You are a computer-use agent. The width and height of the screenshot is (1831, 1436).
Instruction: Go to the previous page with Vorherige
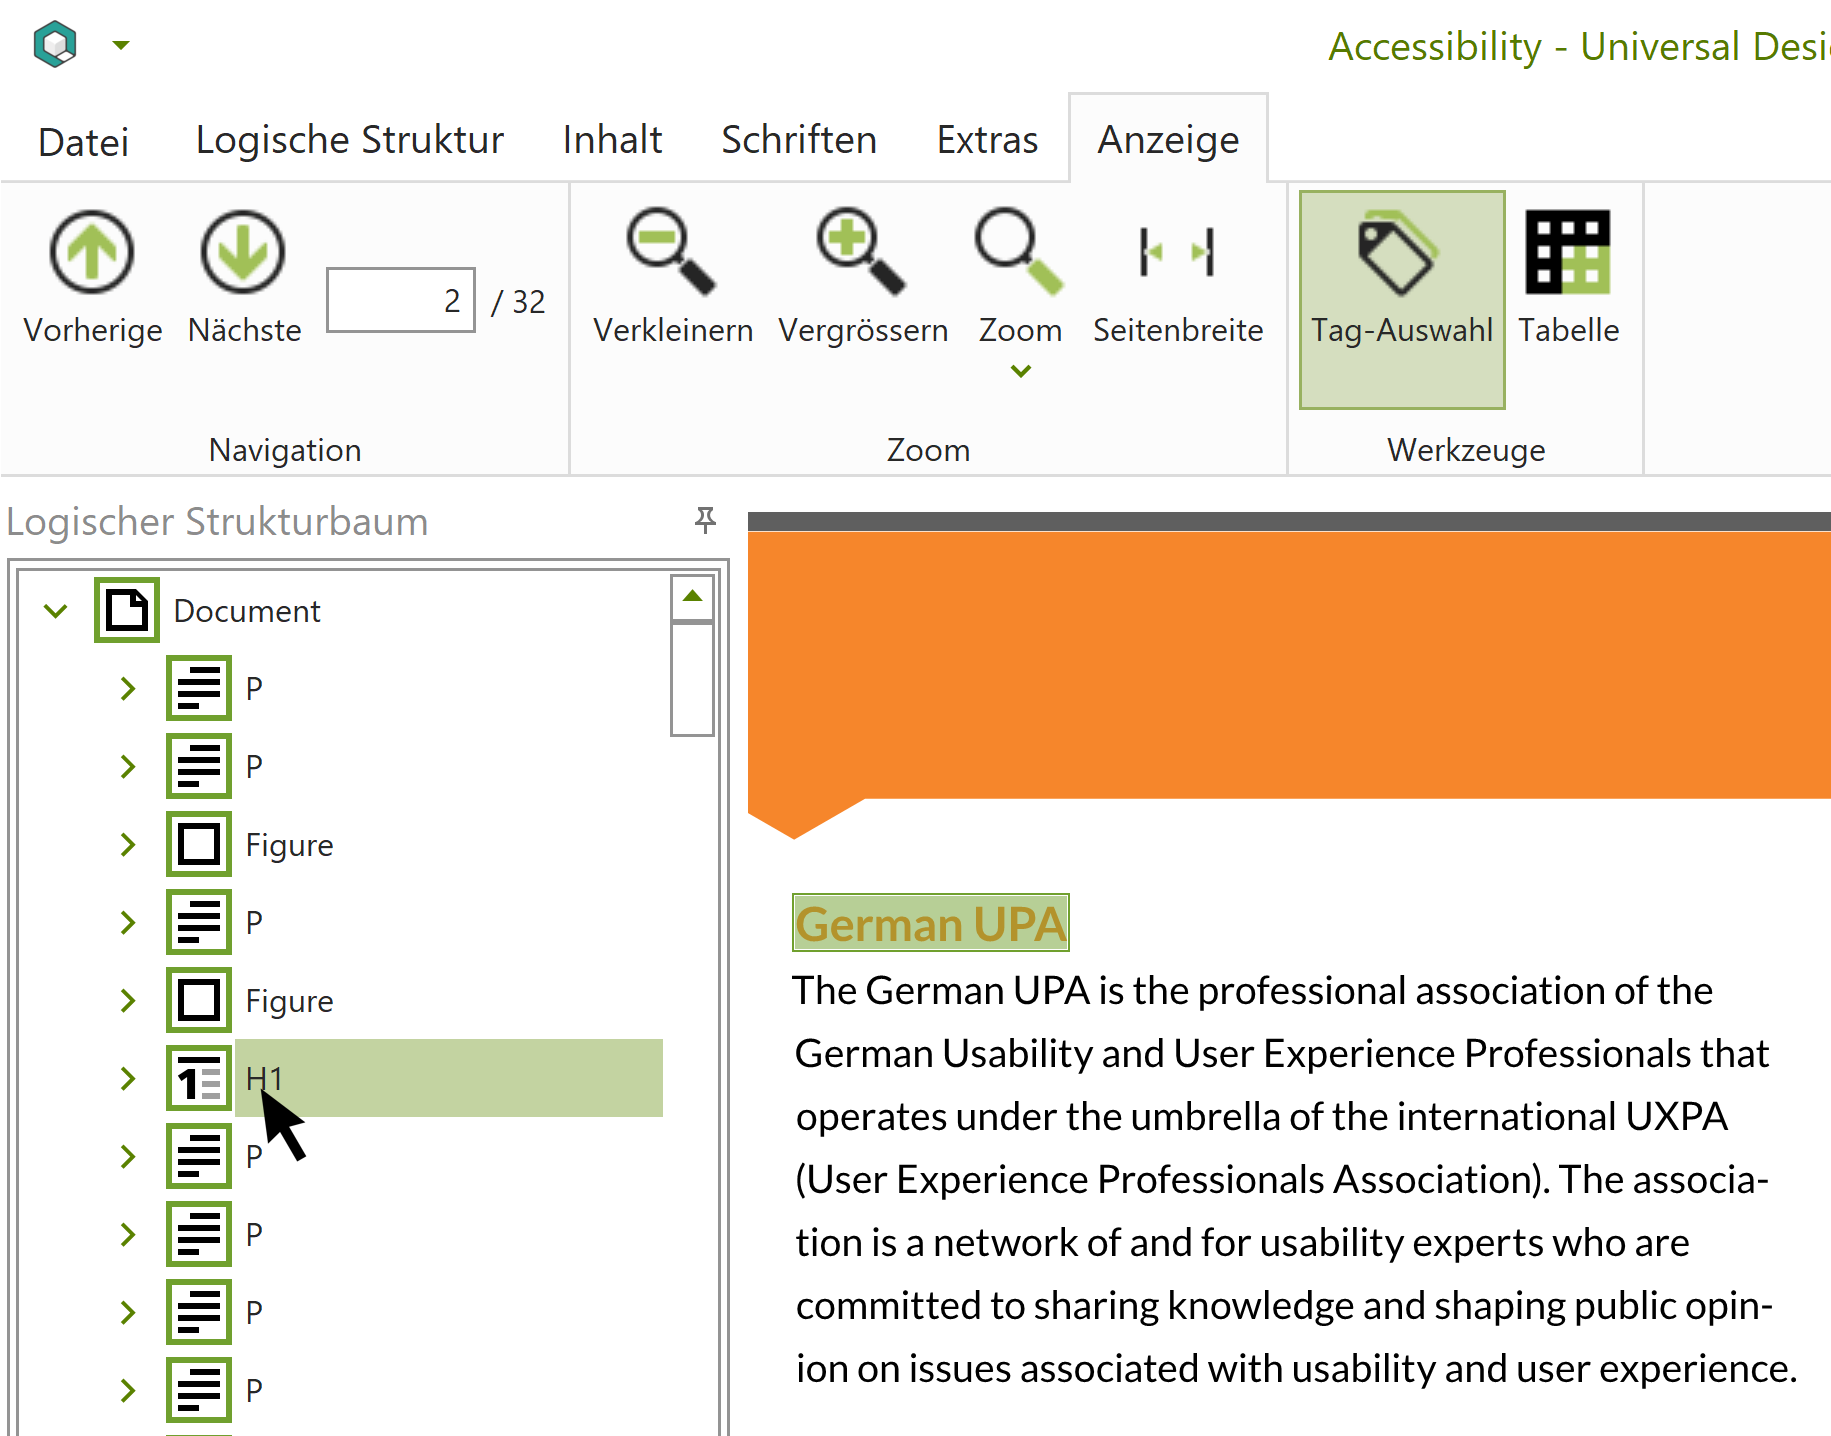pyautogui.click(x=92, y=277)
